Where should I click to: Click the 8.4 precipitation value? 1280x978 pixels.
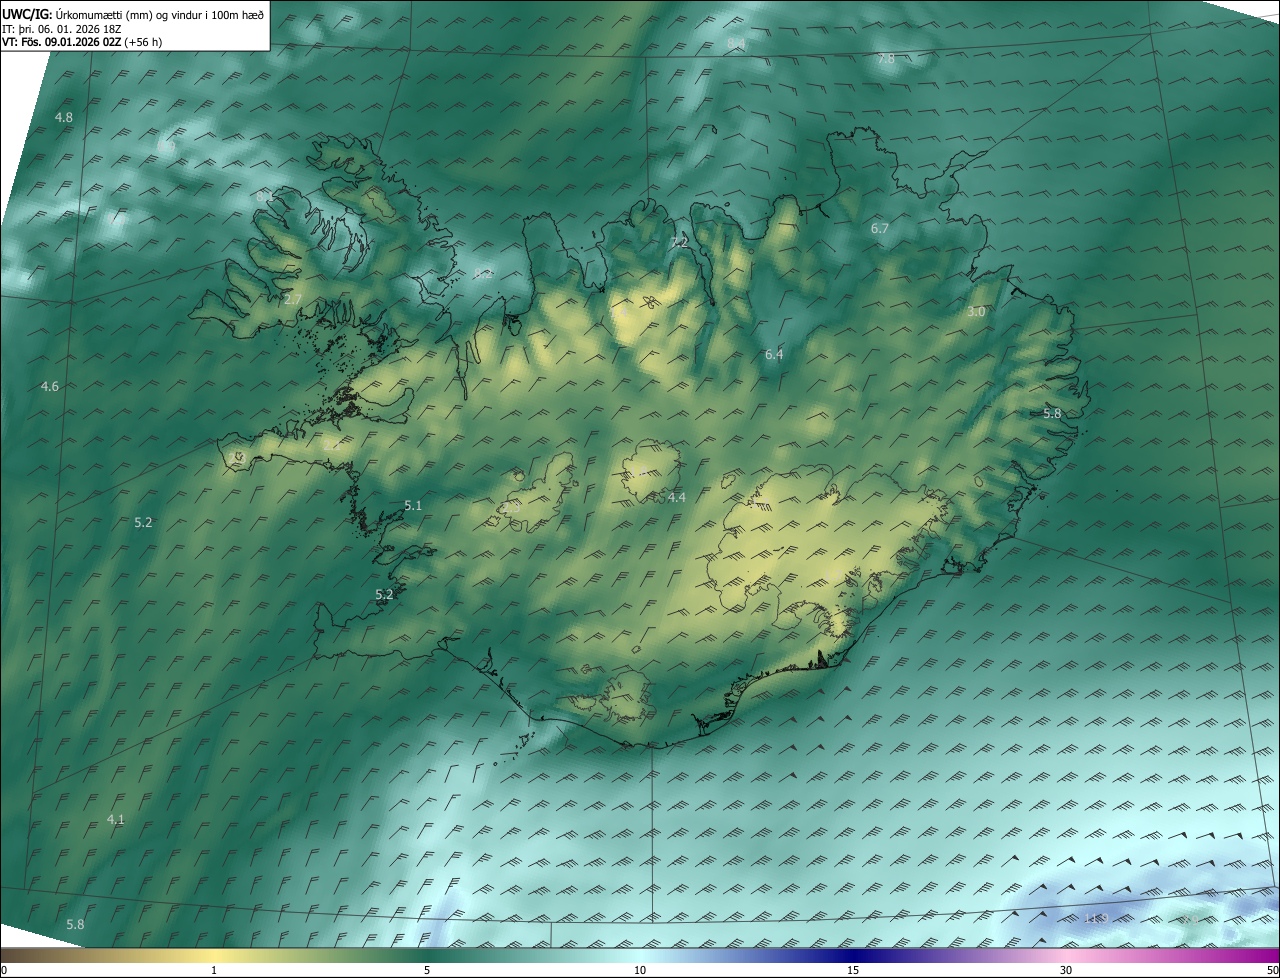click(x=736, y=42)
